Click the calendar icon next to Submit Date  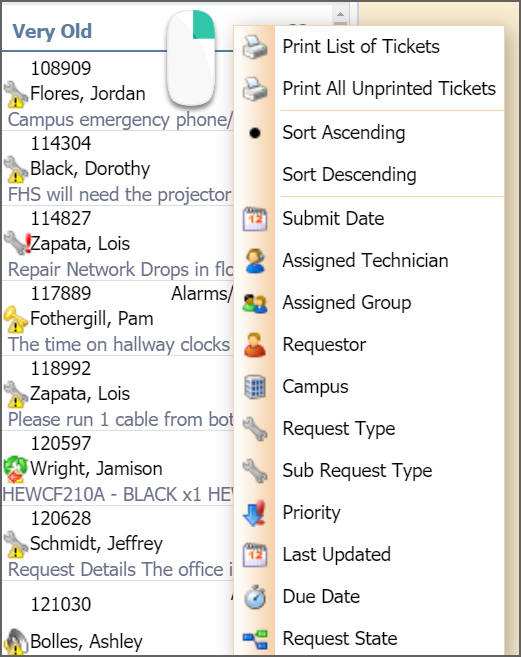255,219
